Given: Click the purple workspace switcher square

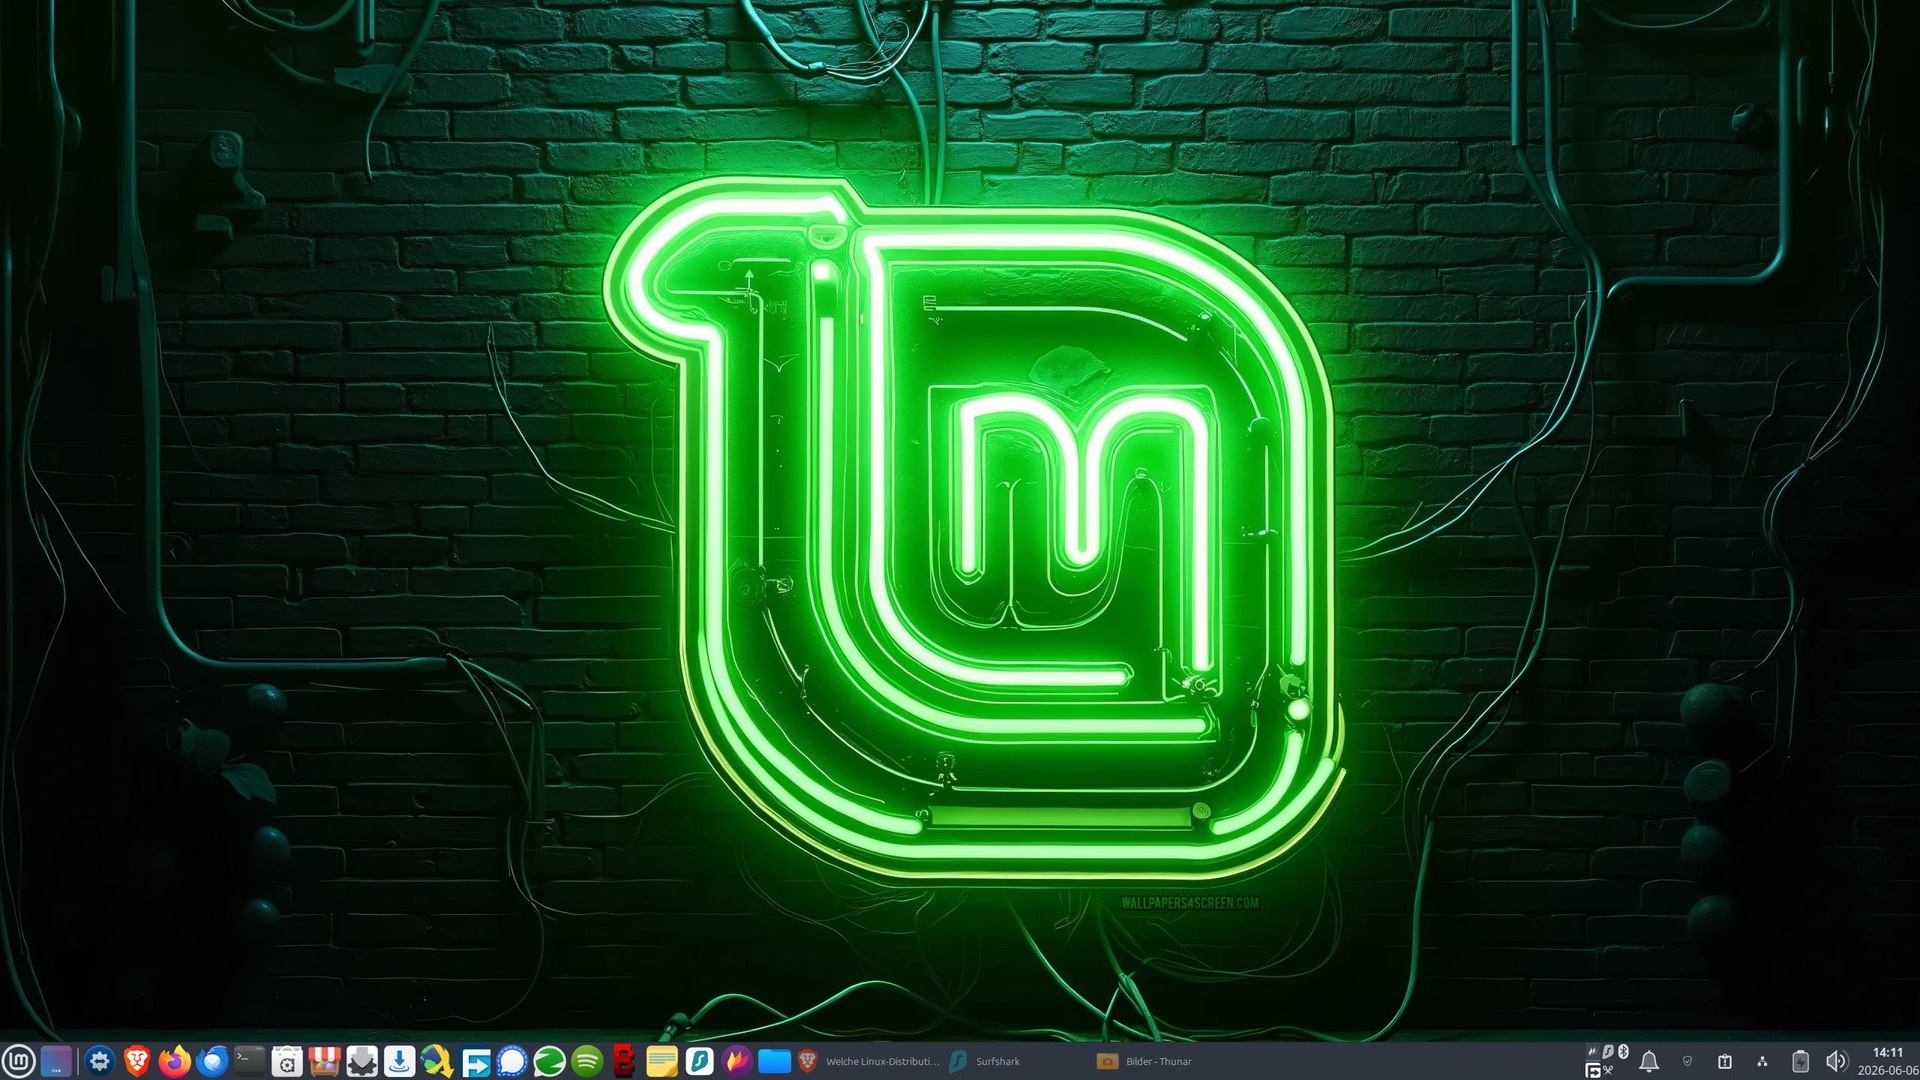Looking at the screenshot, I should [56, 1061].
